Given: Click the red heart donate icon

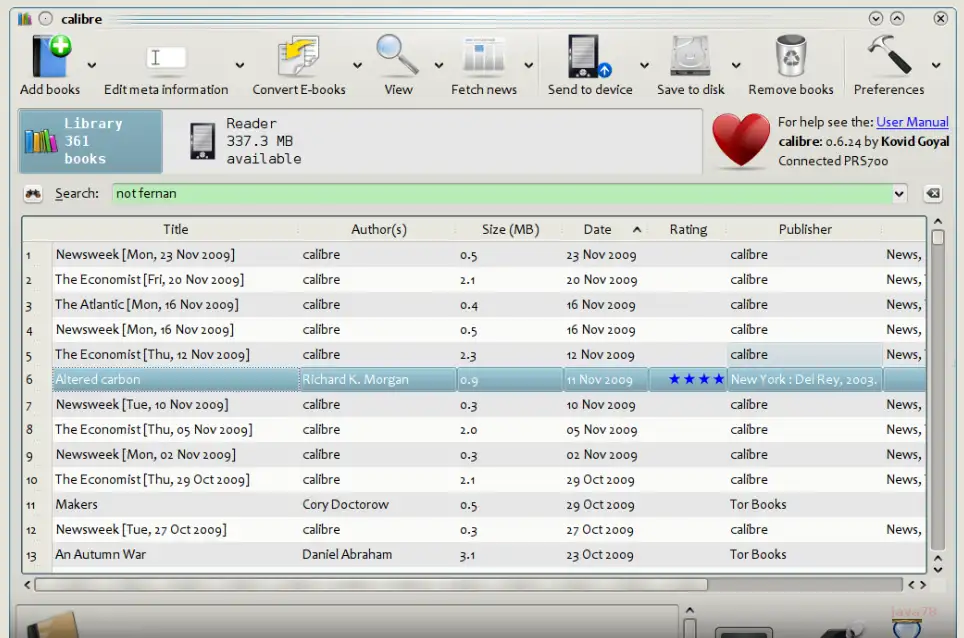Looking at the screenshot, I should tap(740, 141).
